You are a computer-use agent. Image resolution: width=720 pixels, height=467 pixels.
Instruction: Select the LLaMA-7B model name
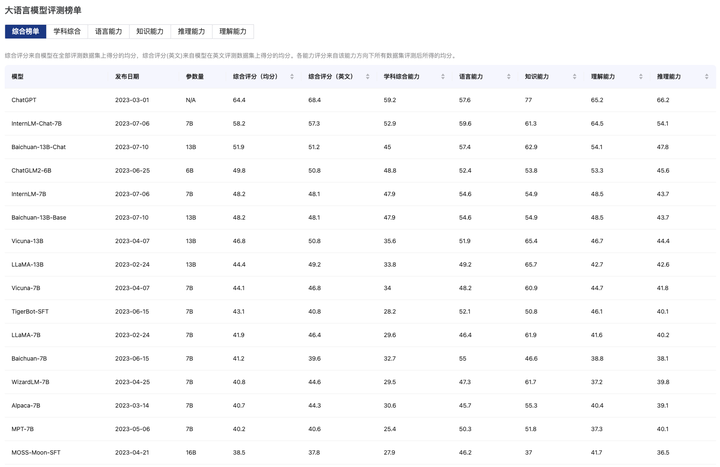pyautogui.click(x=26, y=335)
